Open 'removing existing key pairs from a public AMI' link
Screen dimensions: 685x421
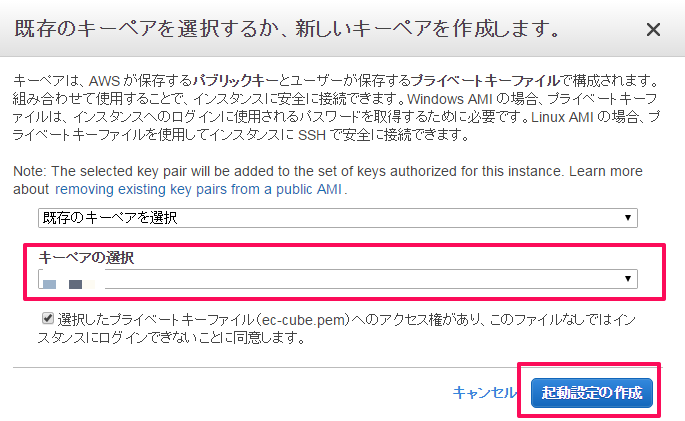pyautogui.click(x=198, y=189)
